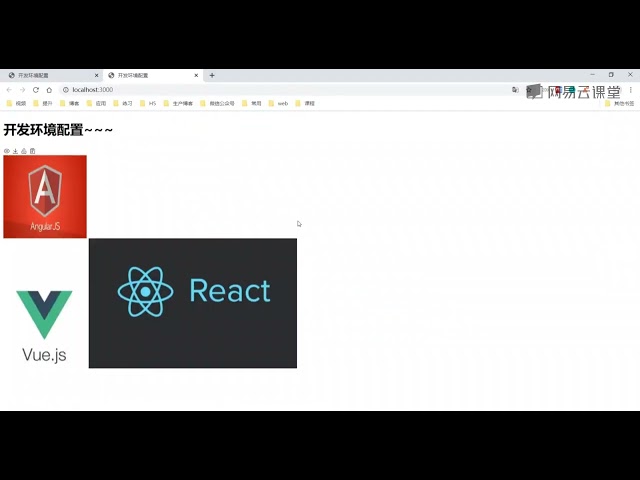This screenshot has width=640, height=480.
Task: Switch to the first 开发环境配置 tab
Action: 51,76
